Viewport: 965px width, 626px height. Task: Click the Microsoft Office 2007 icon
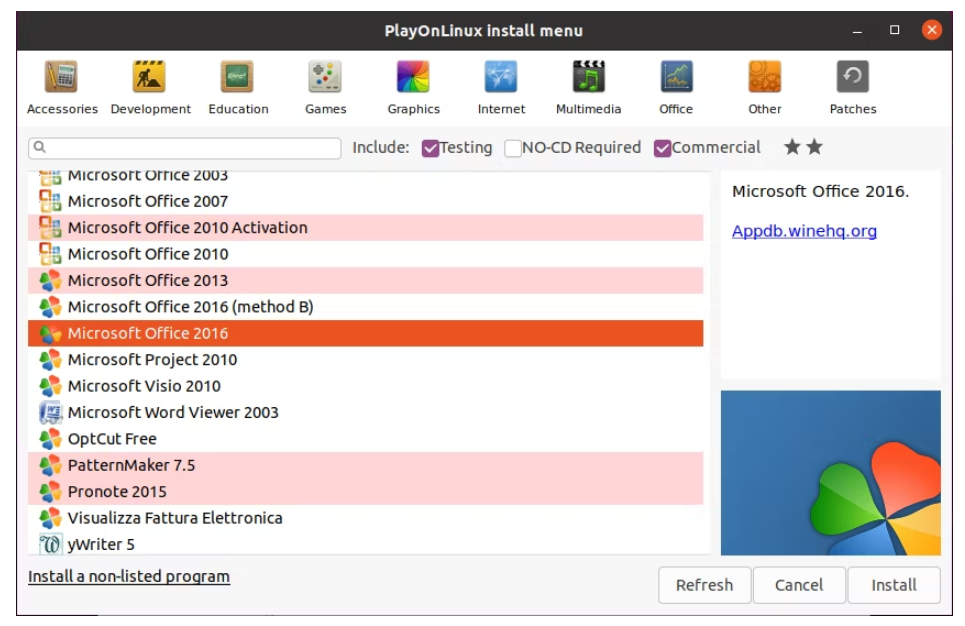(50, 201)
